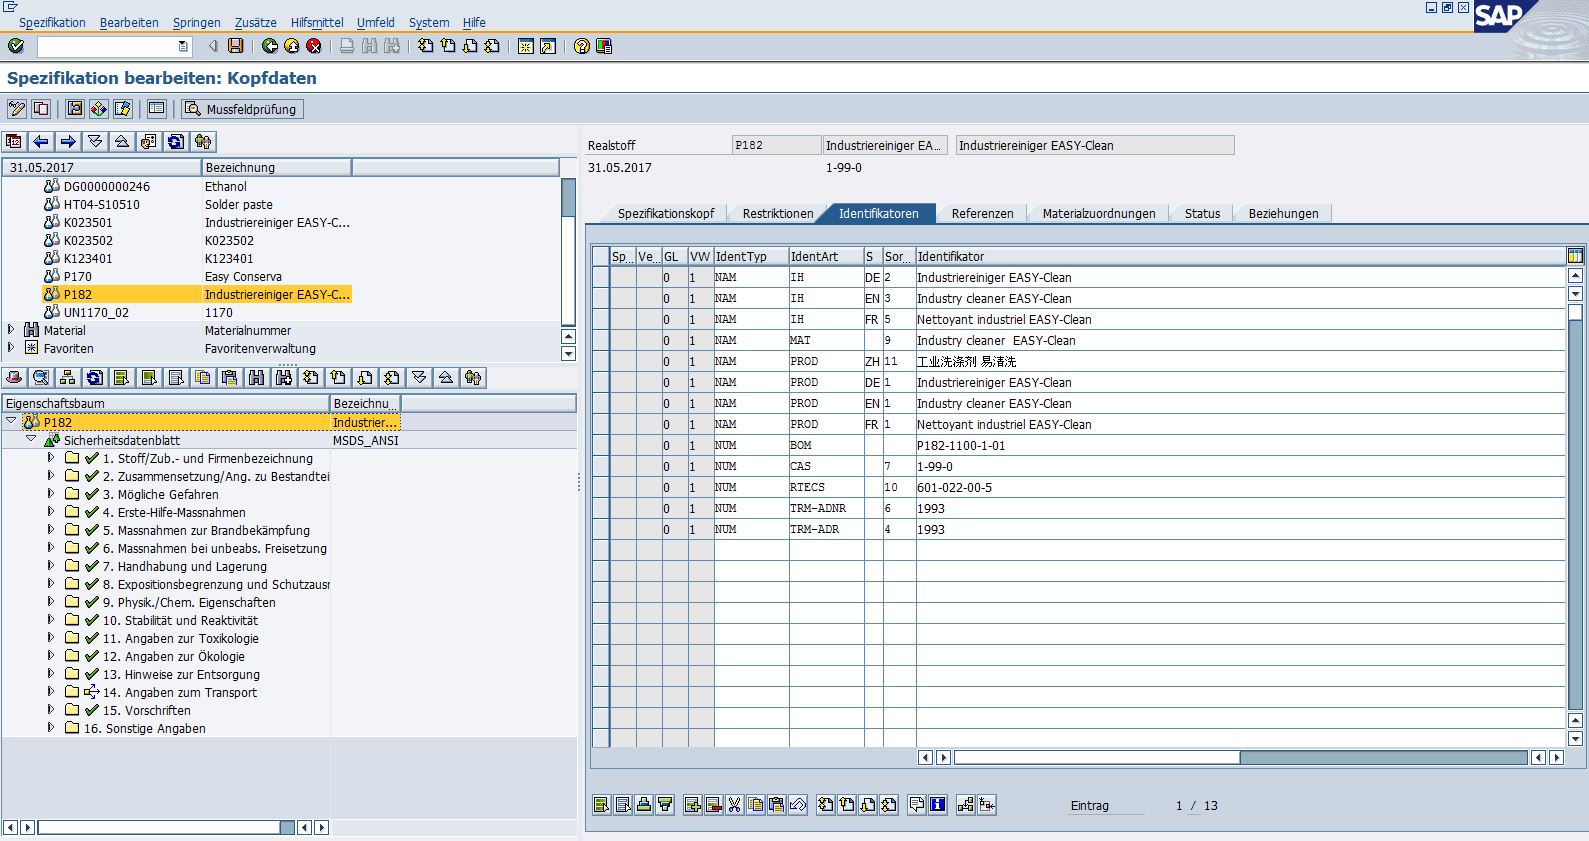Click the red Cancel icon in toolbar
1589x841 pixels.
(314, 46)
